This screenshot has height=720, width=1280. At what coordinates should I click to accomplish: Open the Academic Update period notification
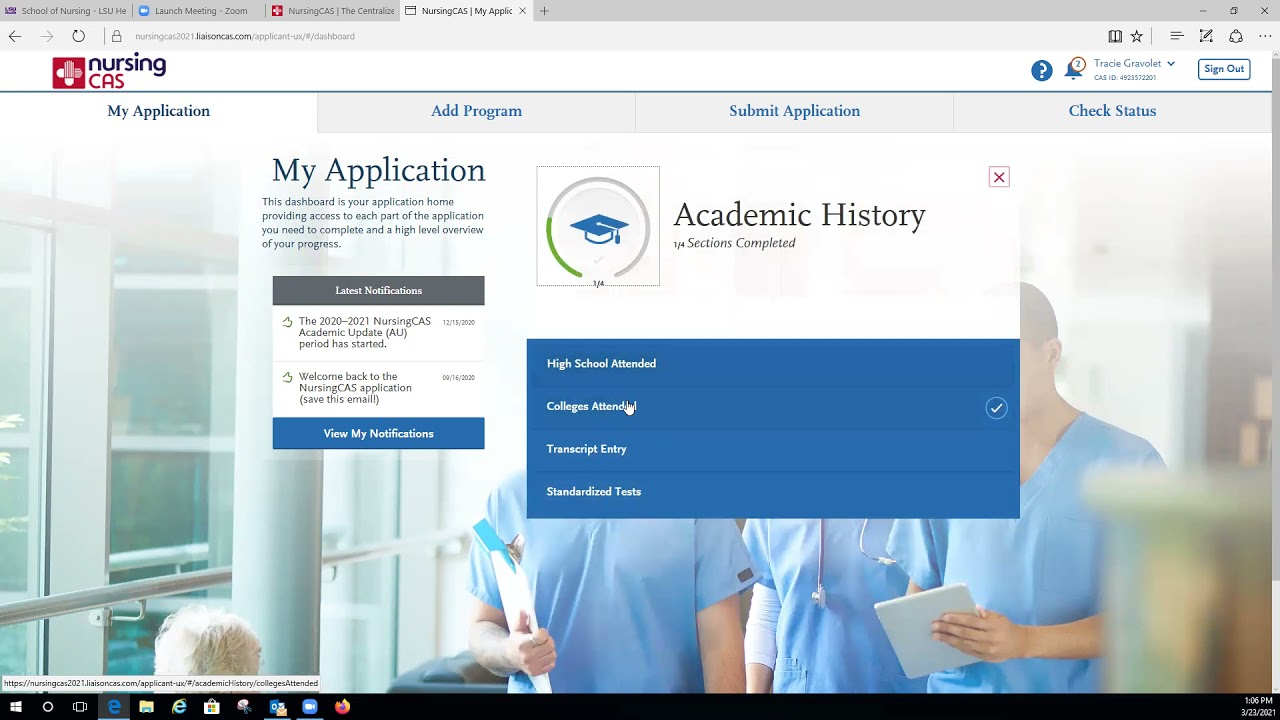click(x=378, y=333)
